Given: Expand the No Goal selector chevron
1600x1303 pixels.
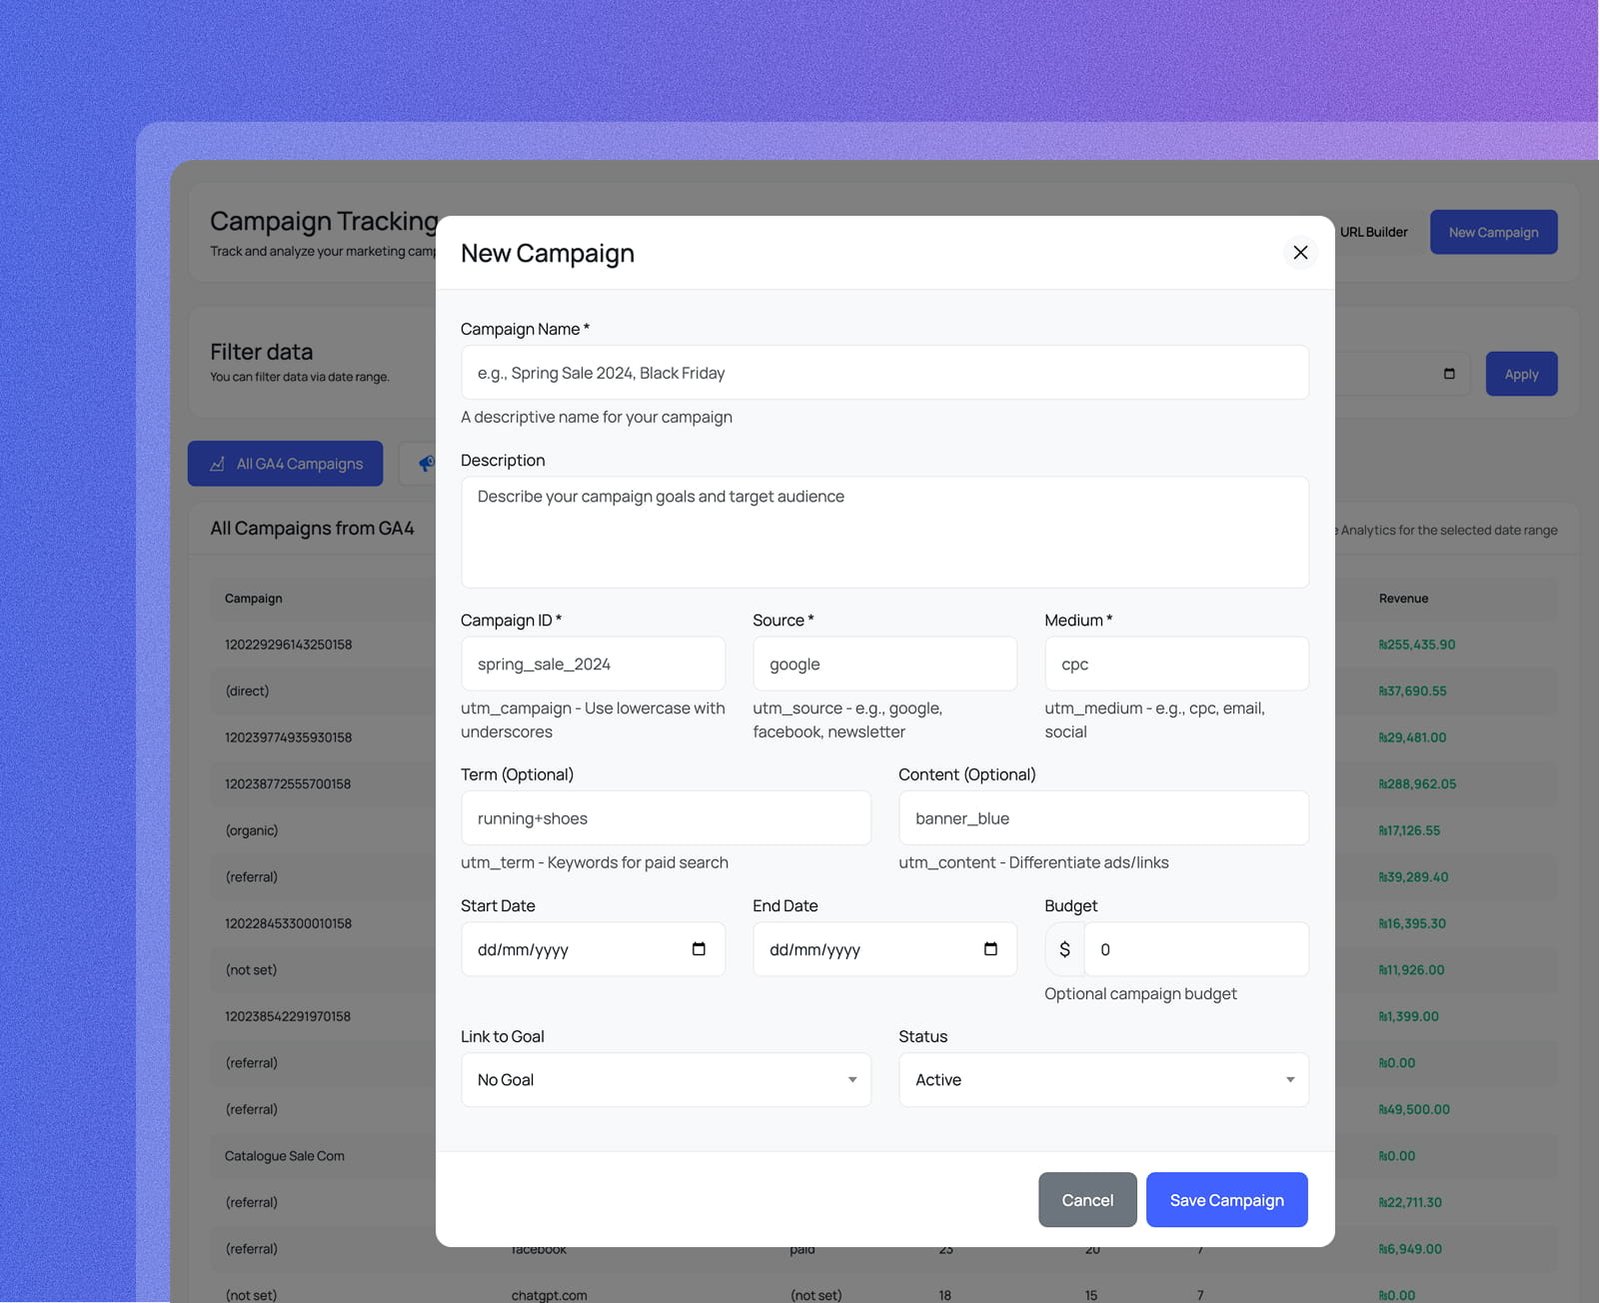Looking at the screenshot, I should [x=852, y=1080].
